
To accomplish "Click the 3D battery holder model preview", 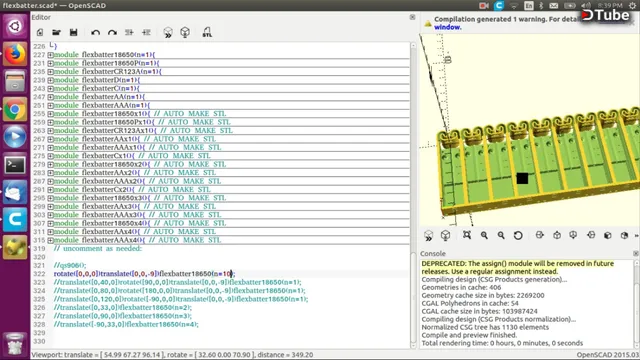I will [539, 163].
